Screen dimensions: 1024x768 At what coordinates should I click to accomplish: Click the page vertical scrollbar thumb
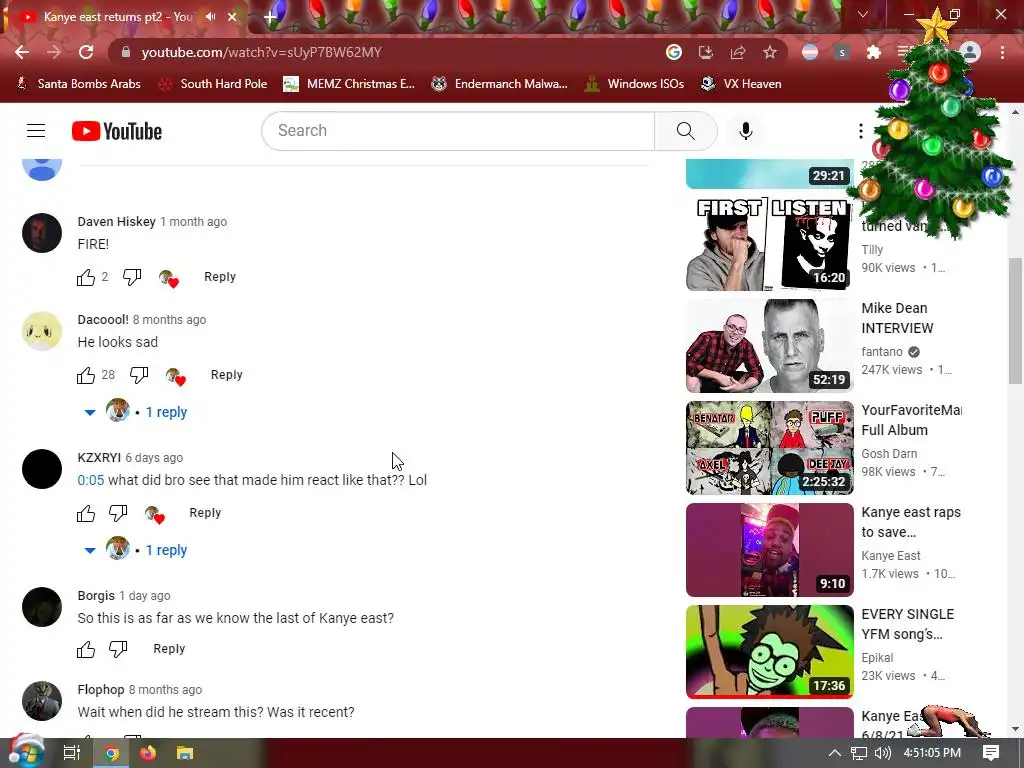click(x=1015, y=321)
